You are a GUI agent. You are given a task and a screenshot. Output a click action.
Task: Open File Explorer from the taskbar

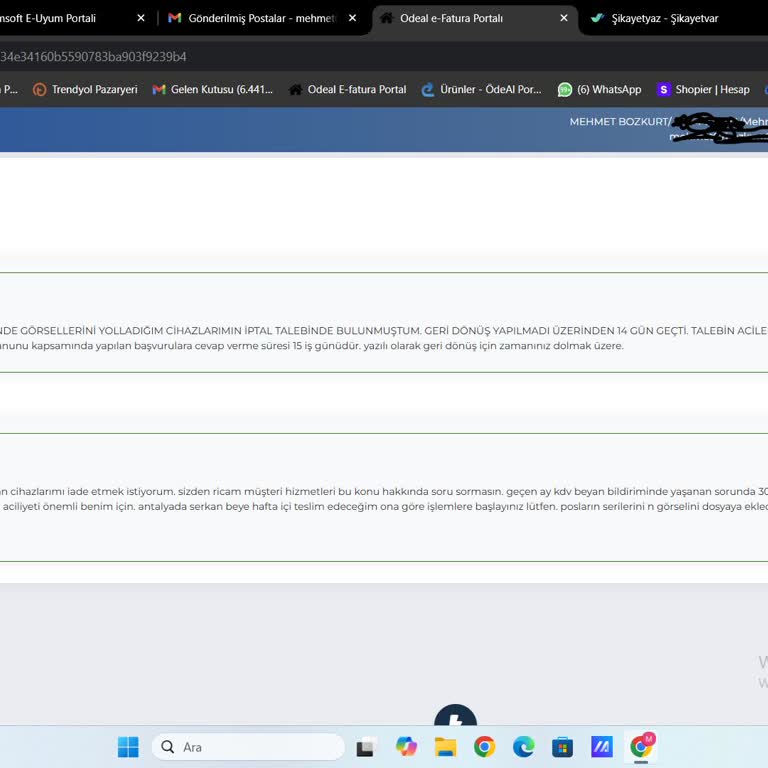coord(445,747)
